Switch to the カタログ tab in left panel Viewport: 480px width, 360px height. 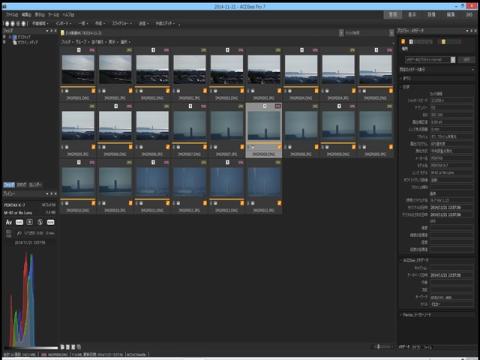(x=22, y=185)
